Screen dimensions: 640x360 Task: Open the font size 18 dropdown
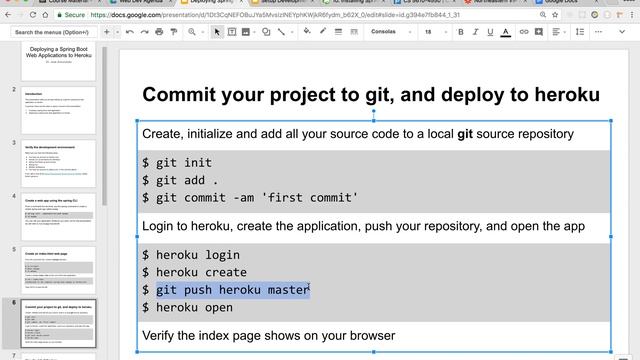(435, 32)
